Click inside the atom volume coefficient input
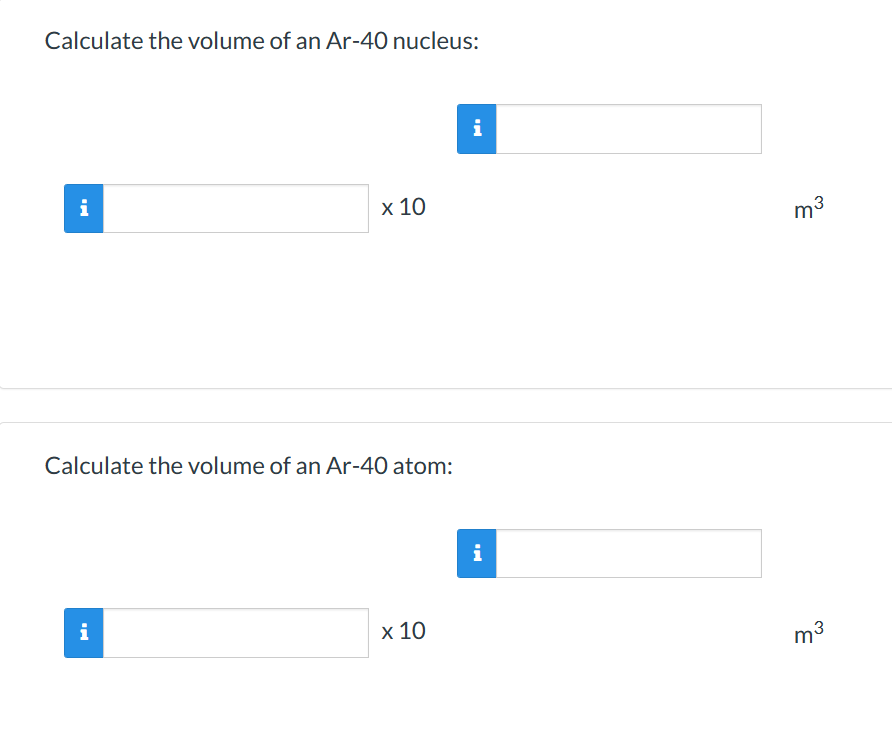The image size is (892, 751). 235,632
